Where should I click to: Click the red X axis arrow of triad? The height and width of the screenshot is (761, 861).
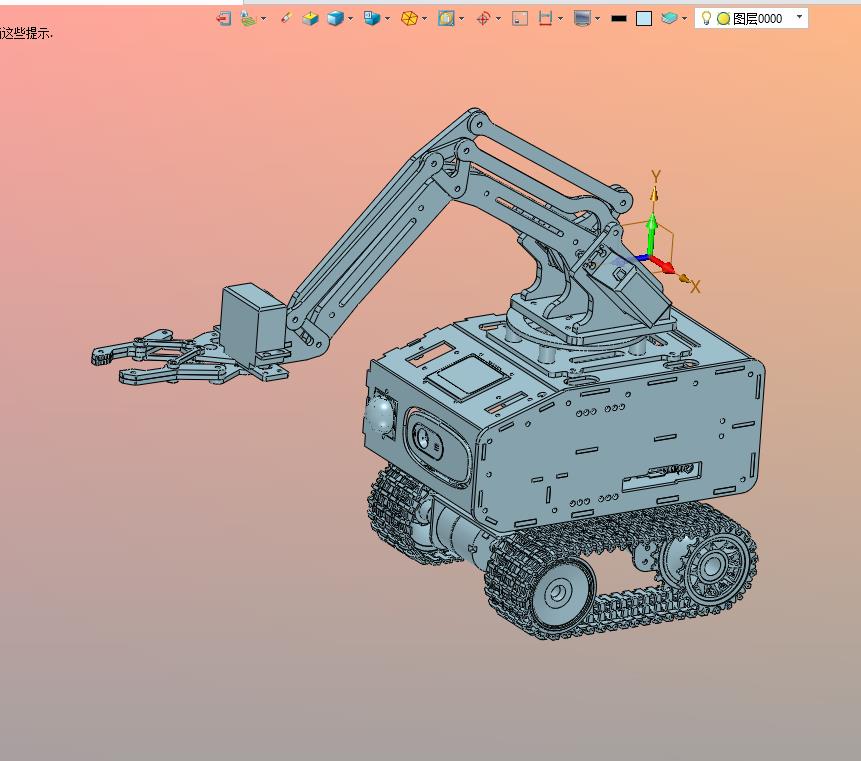click(663, 265)
